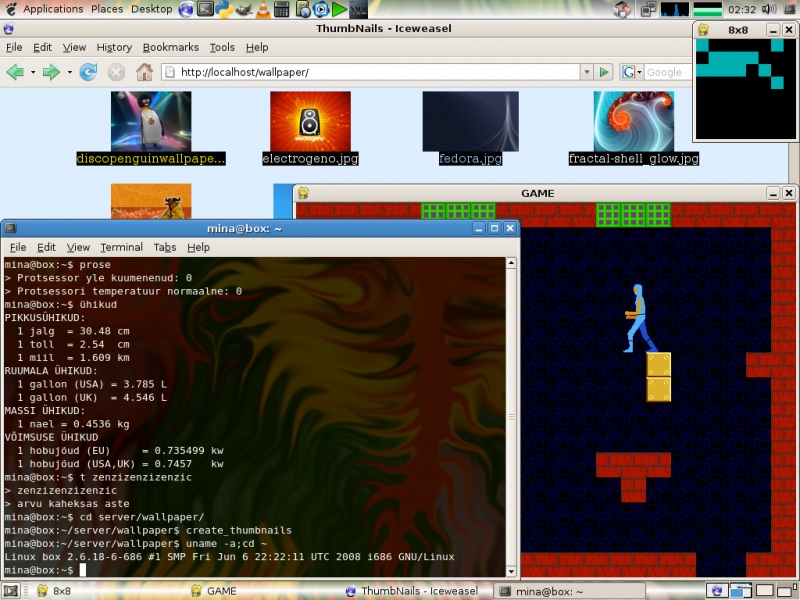Screen dimensions: 800x600
Task: Launch the terminal from the top panel
Action: click(x=205, y=9)
